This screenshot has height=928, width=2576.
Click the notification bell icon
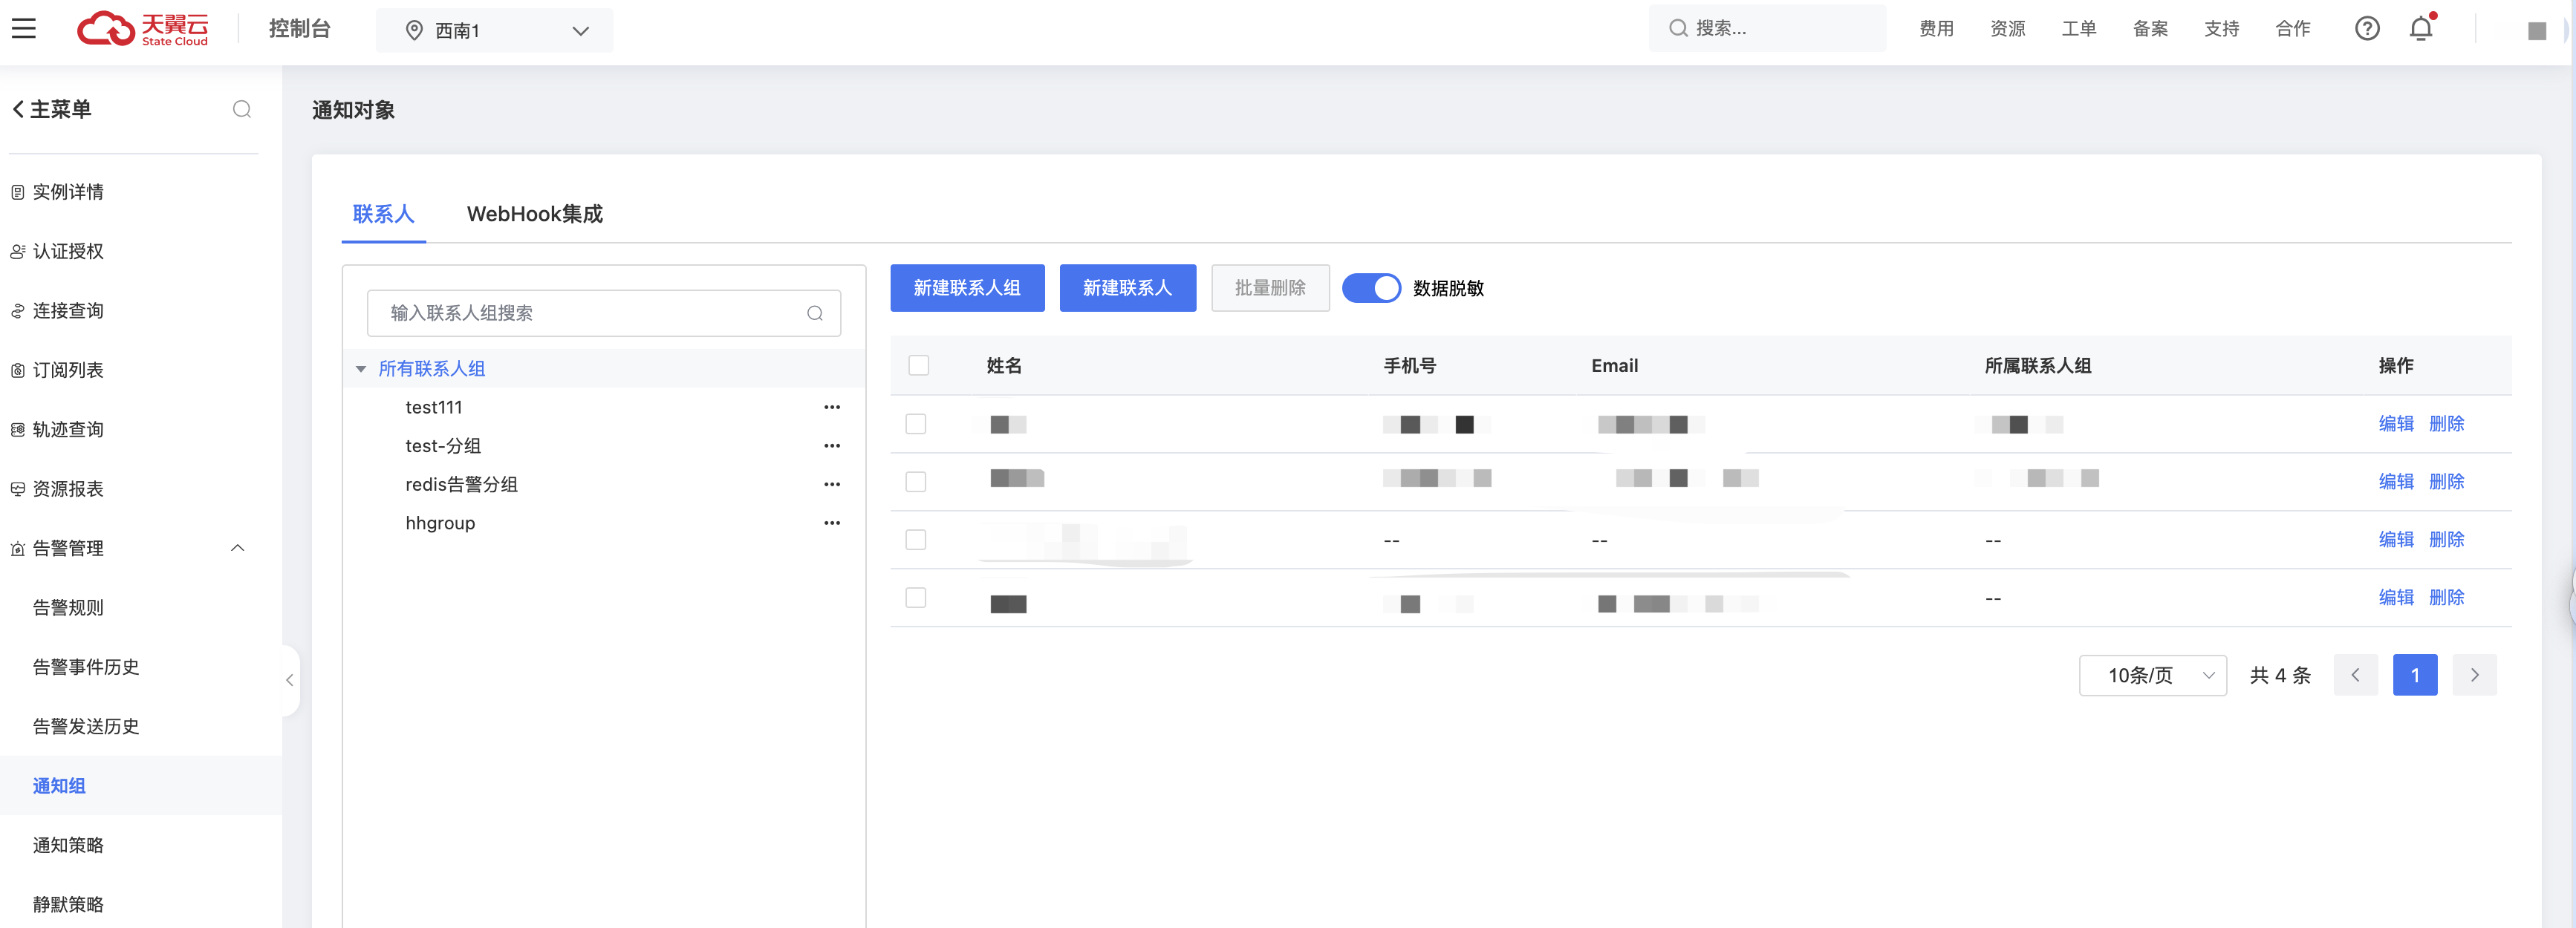(2420, 29)
